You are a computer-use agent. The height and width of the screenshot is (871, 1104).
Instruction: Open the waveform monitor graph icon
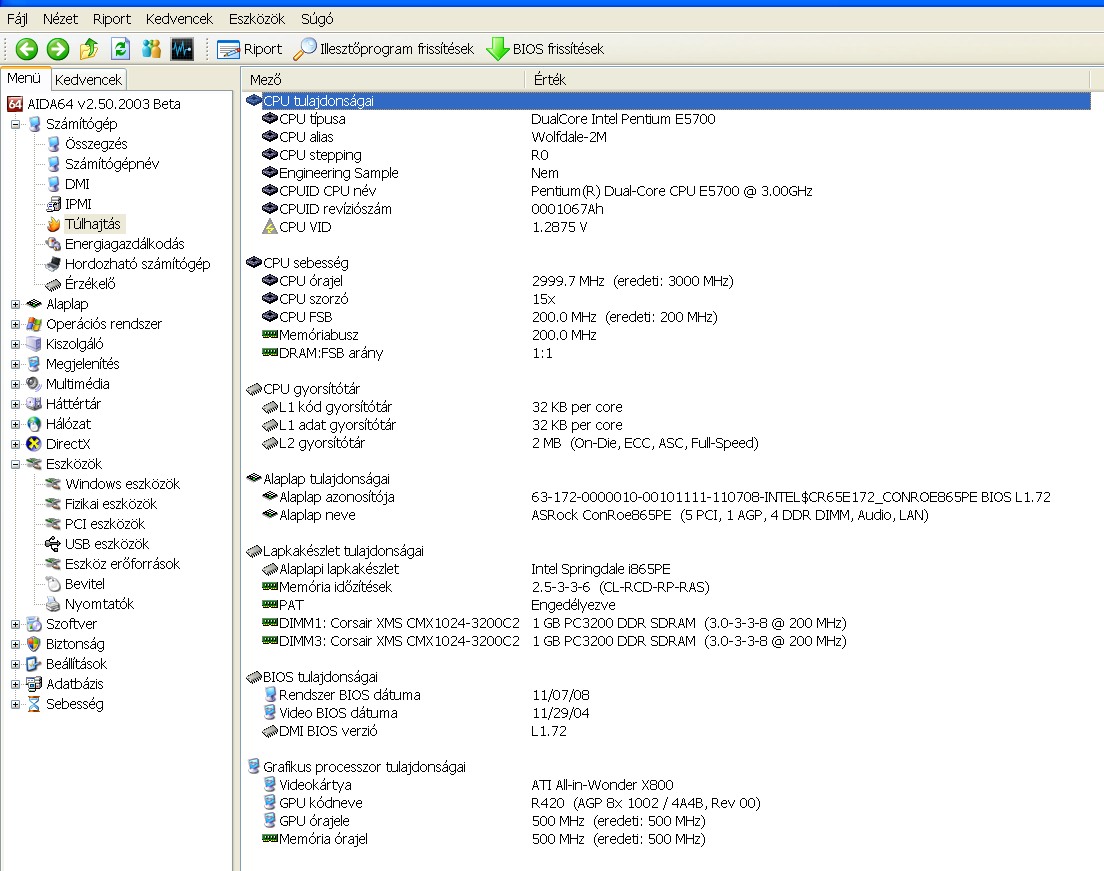[182, 49]
